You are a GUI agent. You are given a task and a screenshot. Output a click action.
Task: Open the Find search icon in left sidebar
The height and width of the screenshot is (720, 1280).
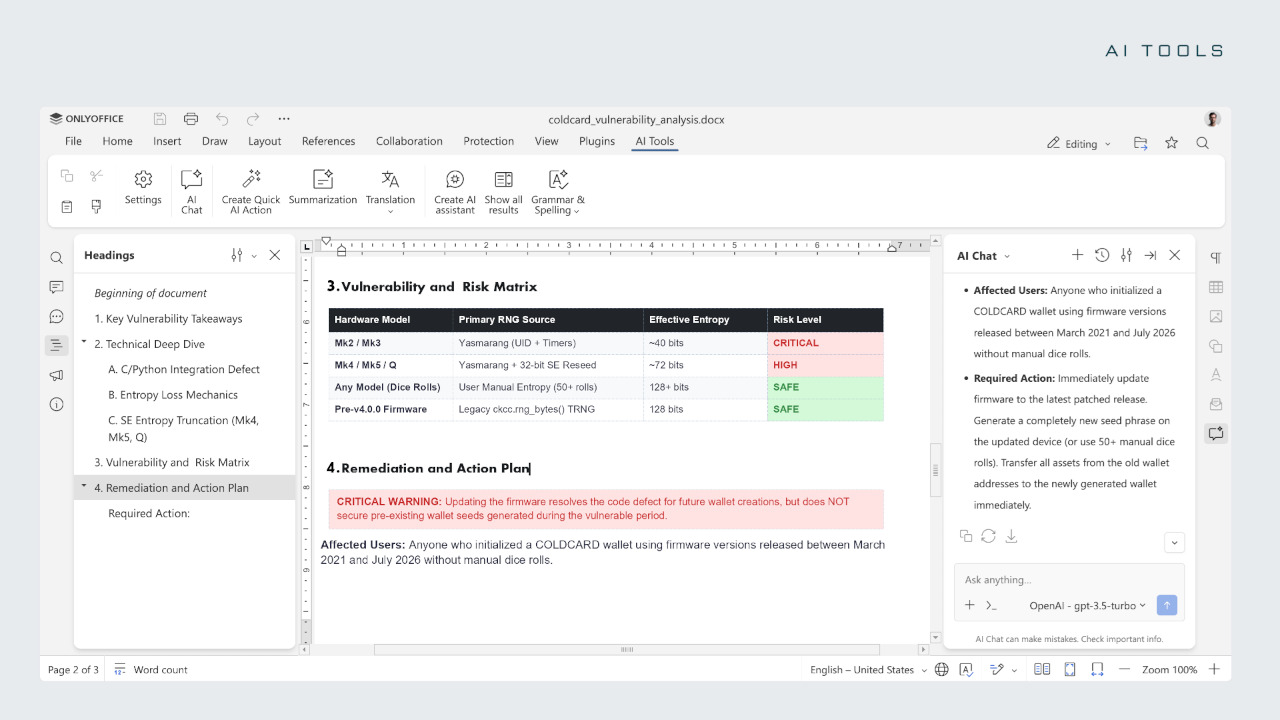[56, 258]
